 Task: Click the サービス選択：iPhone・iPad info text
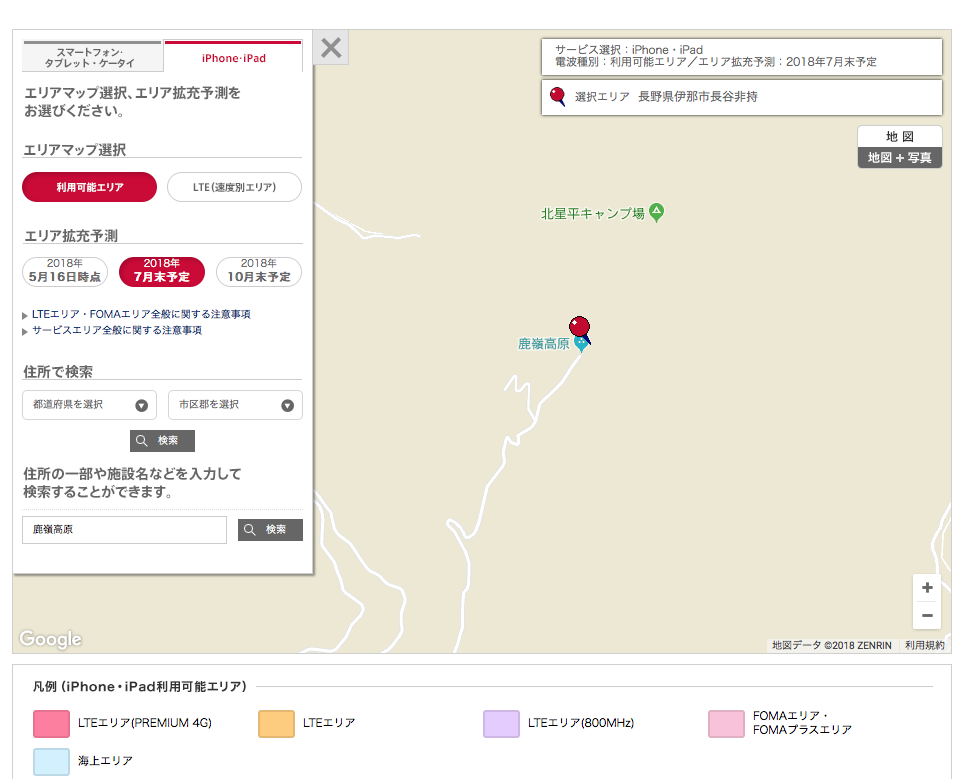(628, 49)
